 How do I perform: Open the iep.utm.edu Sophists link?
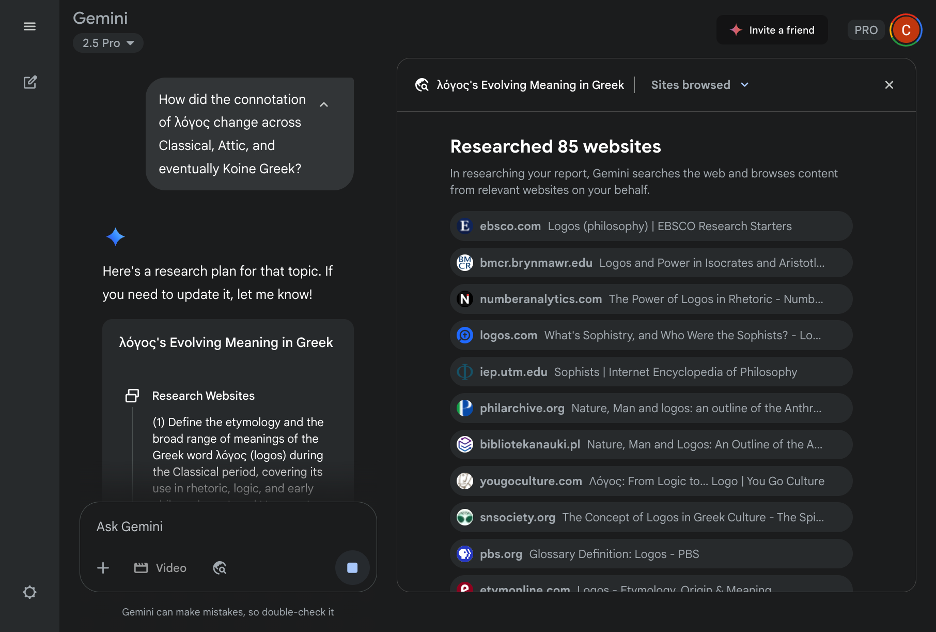pos(651,372)
